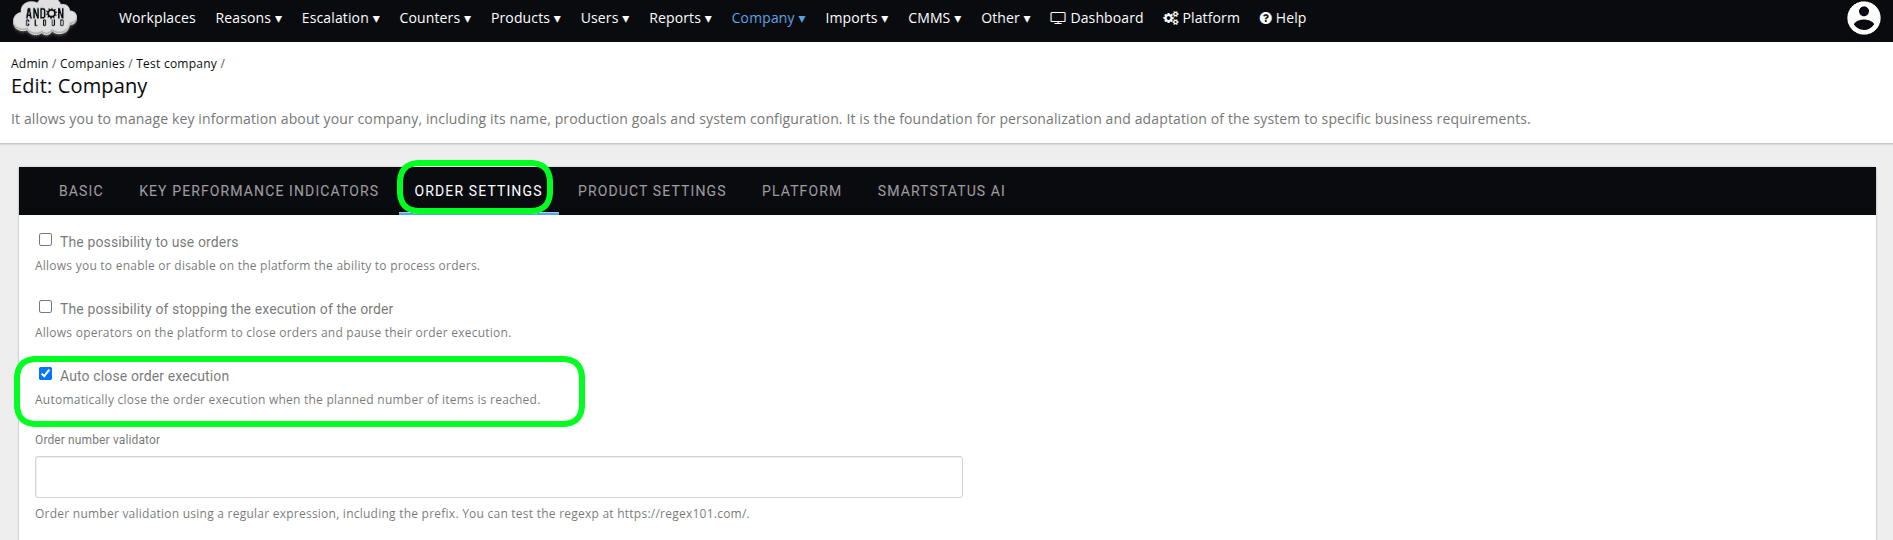Enable the possibility to use orders checkbox
The height and width of the screenshot is (540, 1893).
tap(46, 240)
